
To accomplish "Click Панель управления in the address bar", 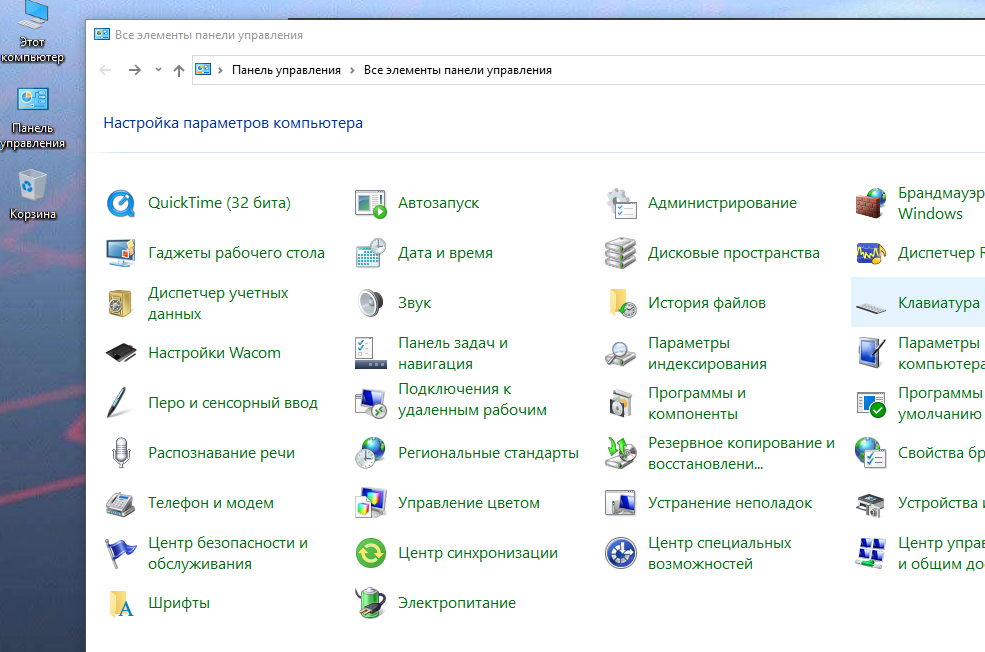I will tap(286, 70).
